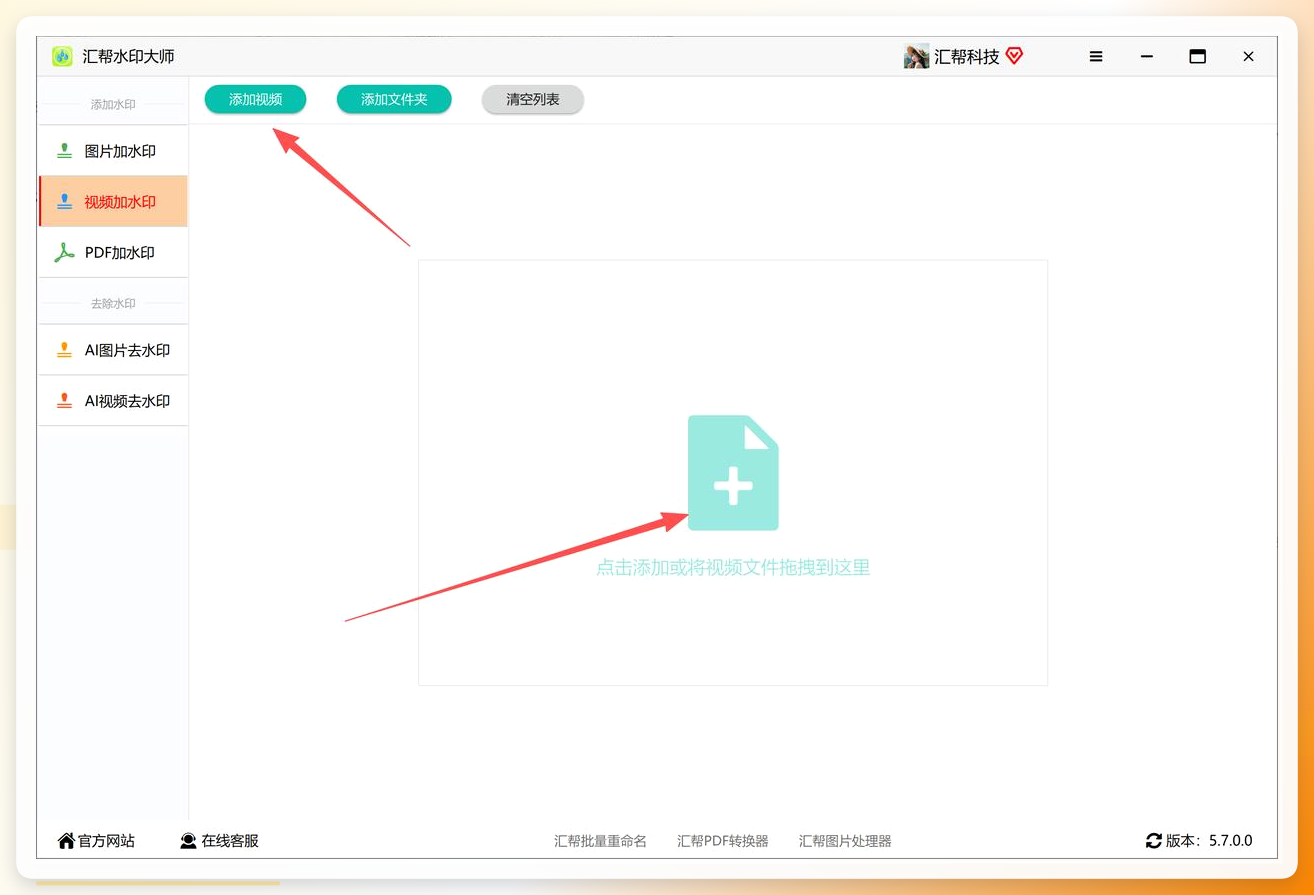The height and width of the screenshot is (895, 1314).
Task: Close the 汇帮水印大师 window
Action: [1248, 57]
